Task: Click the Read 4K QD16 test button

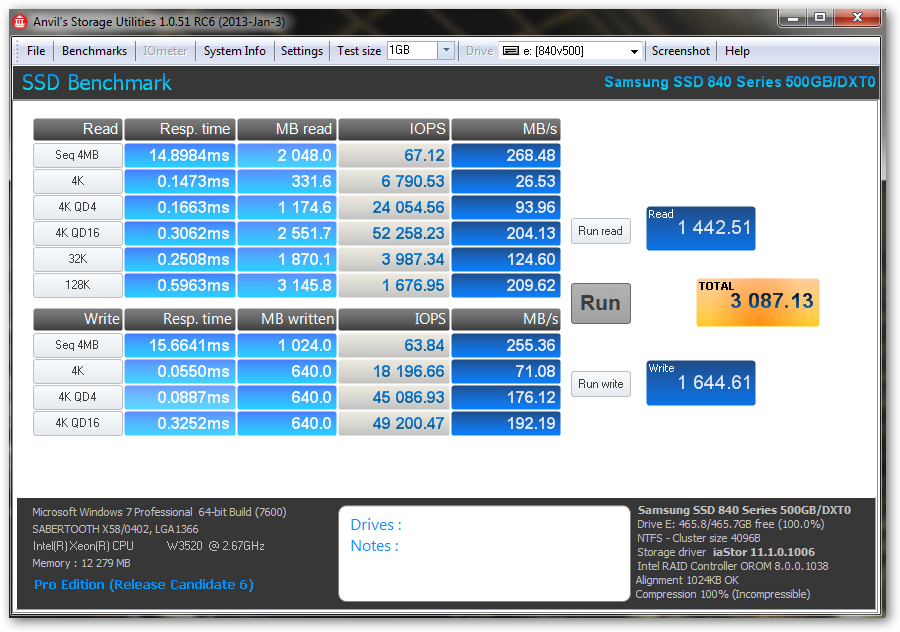Action: (77, 233)
